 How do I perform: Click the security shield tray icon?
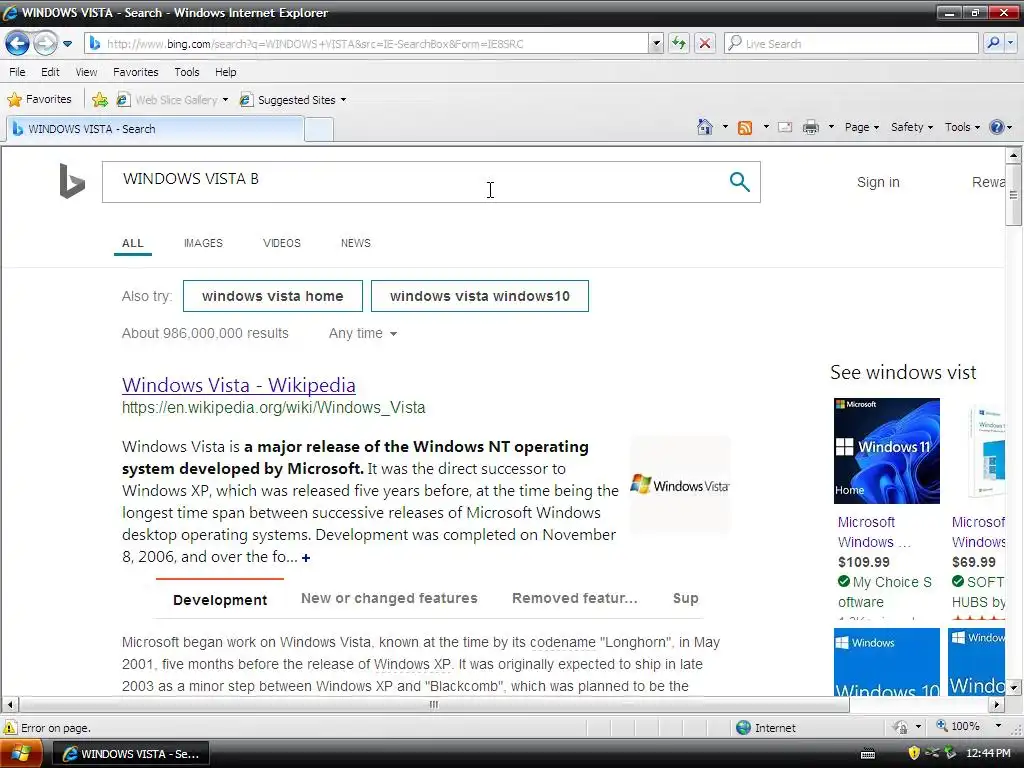[914, 753]
